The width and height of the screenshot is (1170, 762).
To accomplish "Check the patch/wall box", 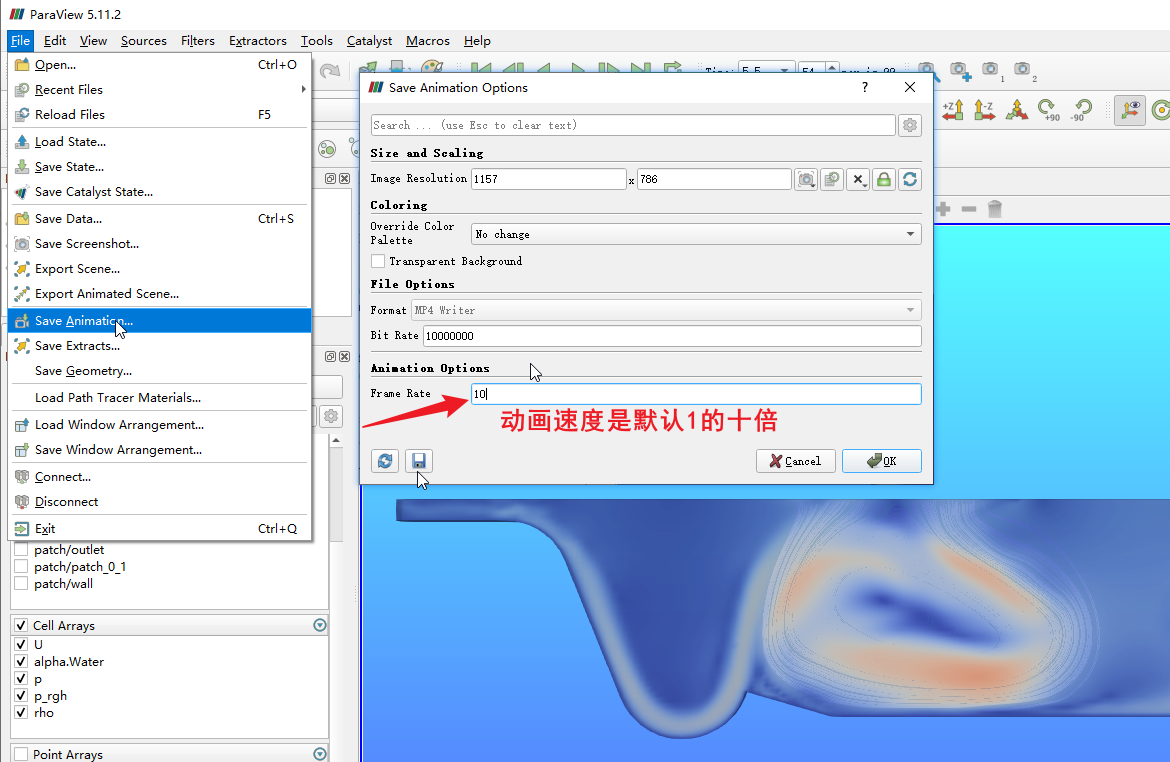I will click(x=21, y=584).
